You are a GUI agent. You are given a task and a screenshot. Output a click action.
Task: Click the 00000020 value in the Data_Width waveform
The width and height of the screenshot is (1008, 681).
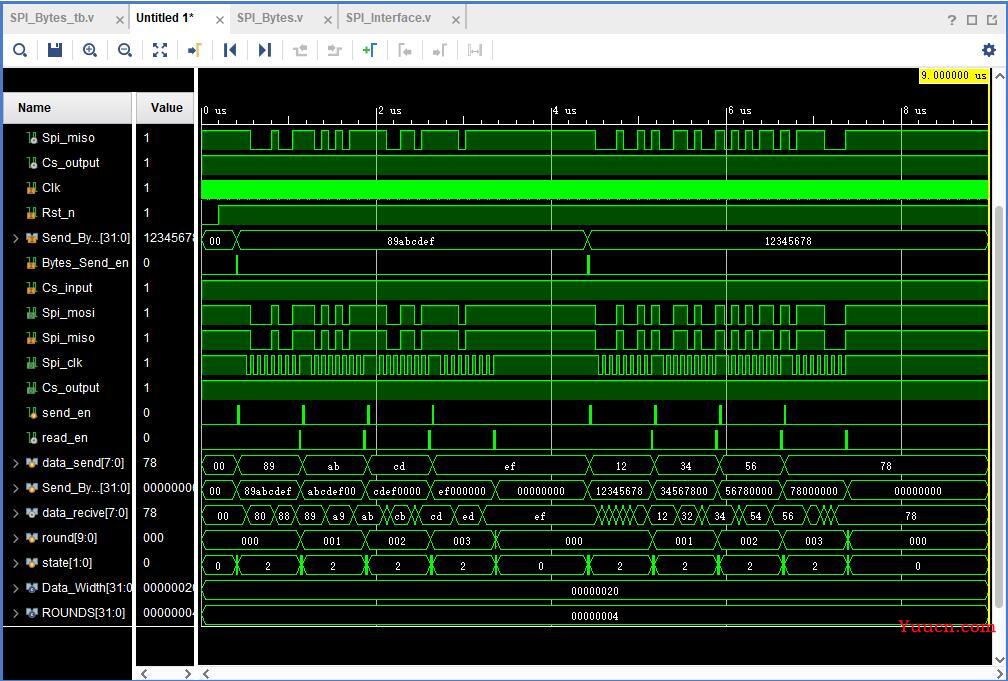click(595, 591)
